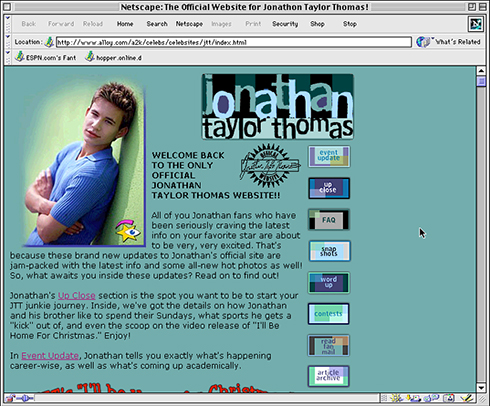Click the Shop toolbar button

pyautogui.click(x=317, y=24)
